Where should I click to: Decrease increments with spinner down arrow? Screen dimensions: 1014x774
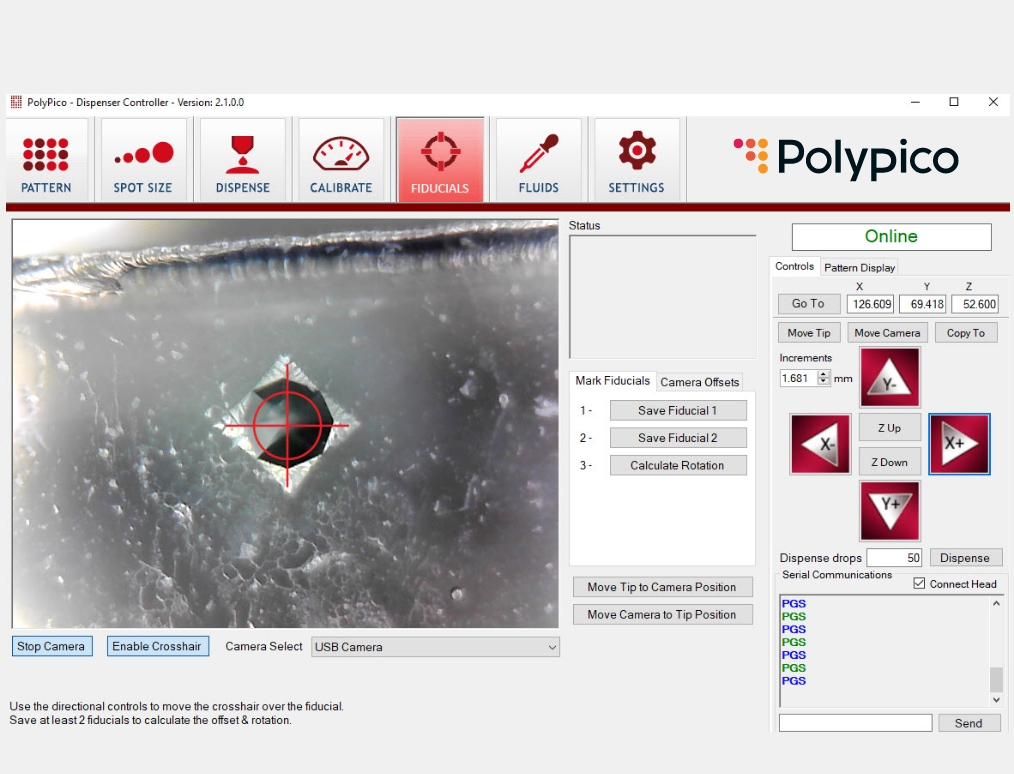[x=823, y=382]
